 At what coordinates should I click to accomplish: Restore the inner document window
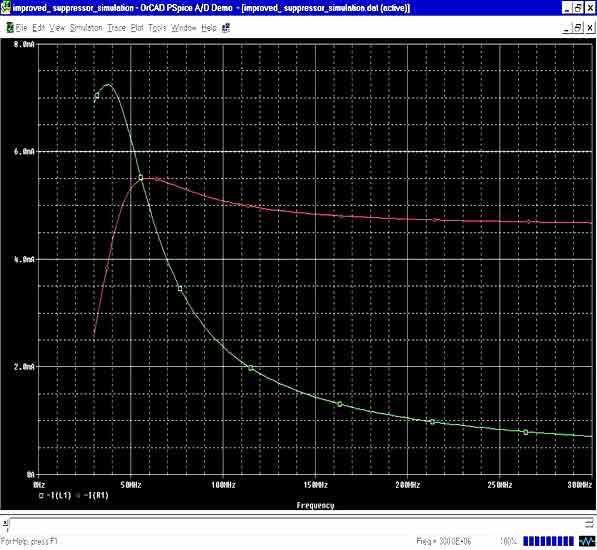coord(578,28)
